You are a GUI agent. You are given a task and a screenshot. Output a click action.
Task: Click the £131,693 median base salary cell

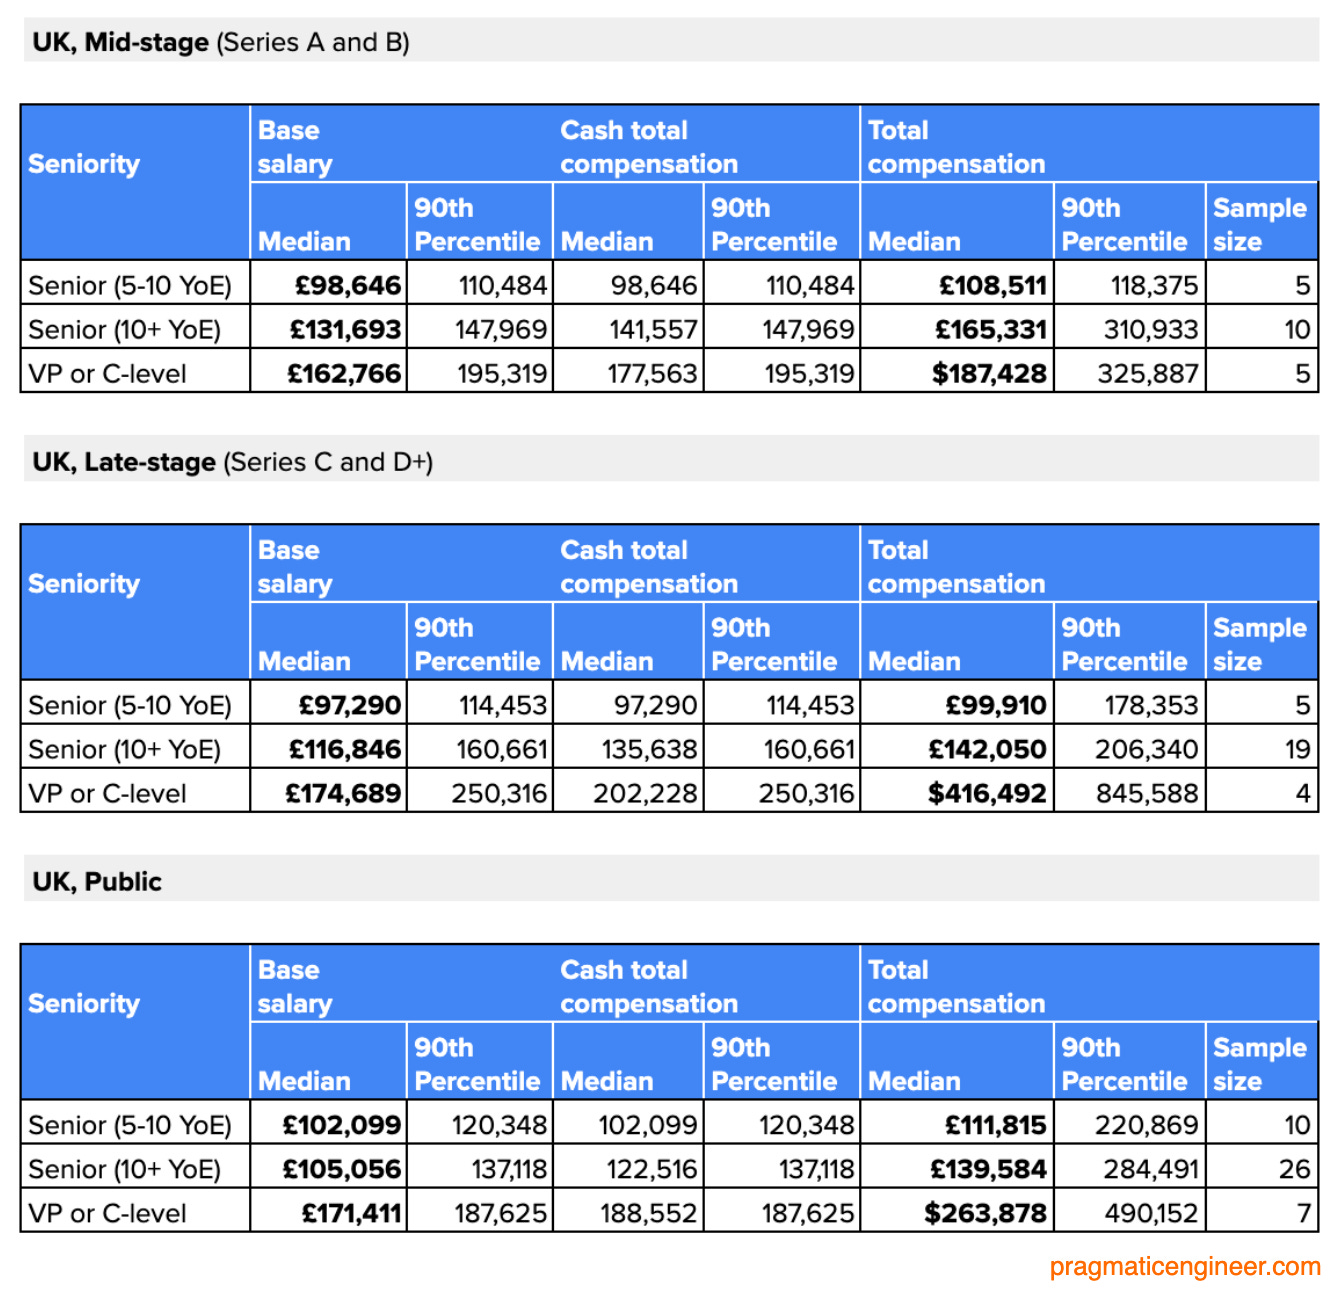tap(329, 329)
